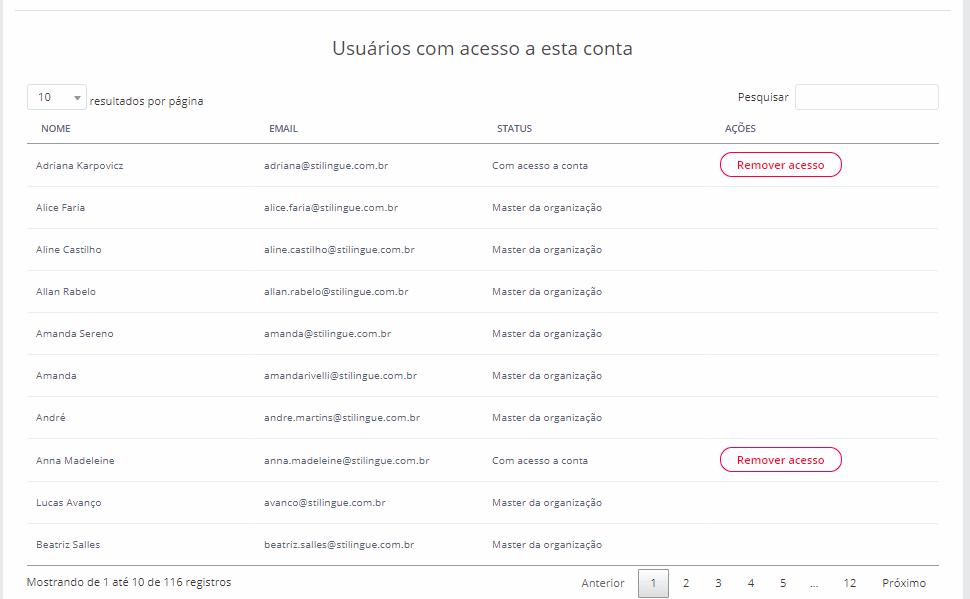This screenshot has width=970, height=599.
Task: Sort the table by STATUS column
Action: (x=514, y=129)
